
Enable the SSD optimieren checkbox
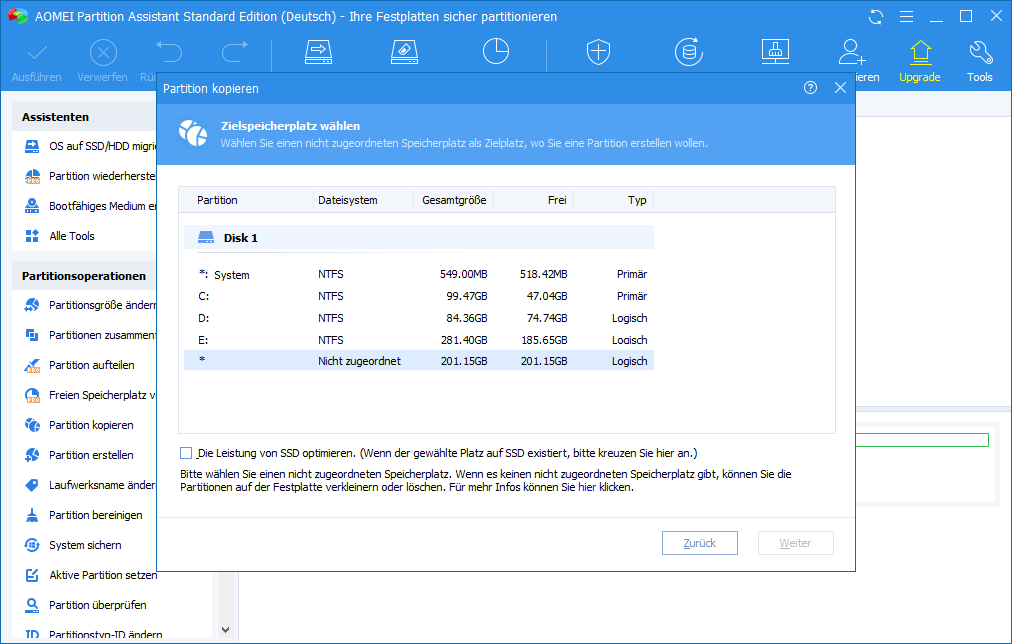coord(186,453)
